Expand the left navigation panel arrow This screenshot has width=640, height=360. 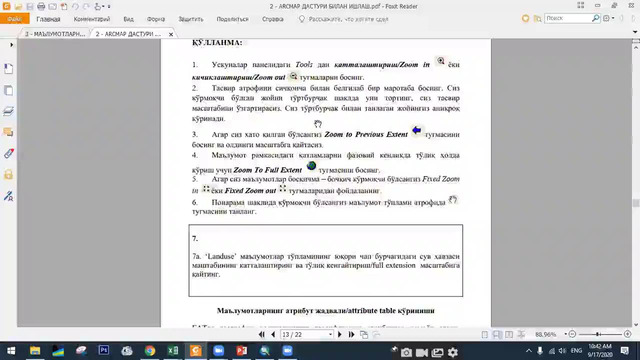[11, 44]
